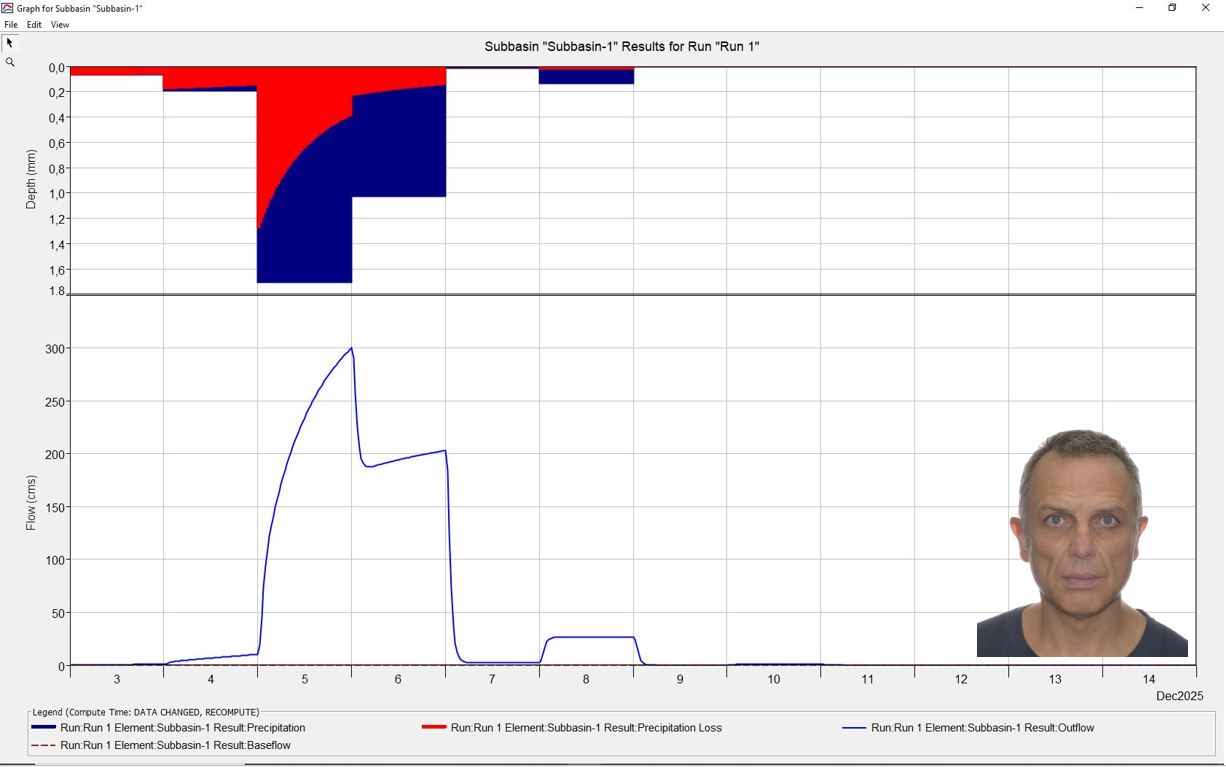Restore down the graph window

click(1172, 8)
